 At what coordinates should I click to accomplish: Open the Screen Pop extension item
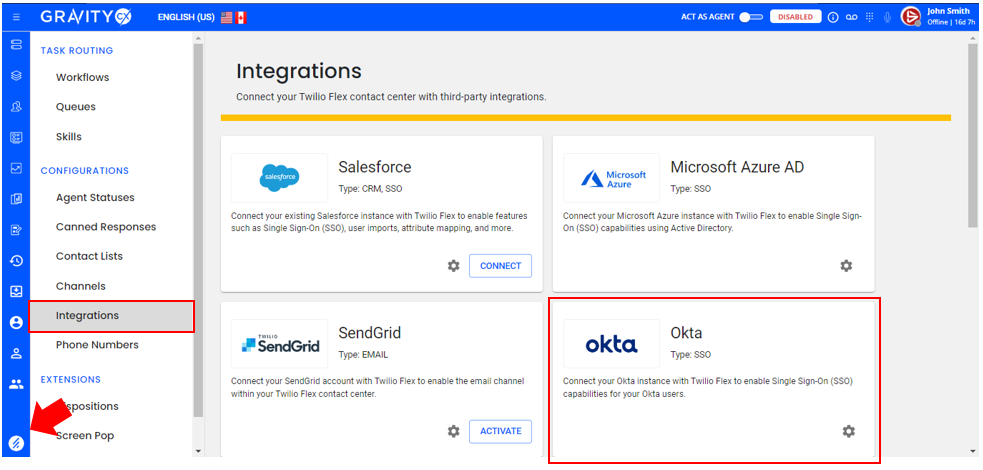point(85,436)
